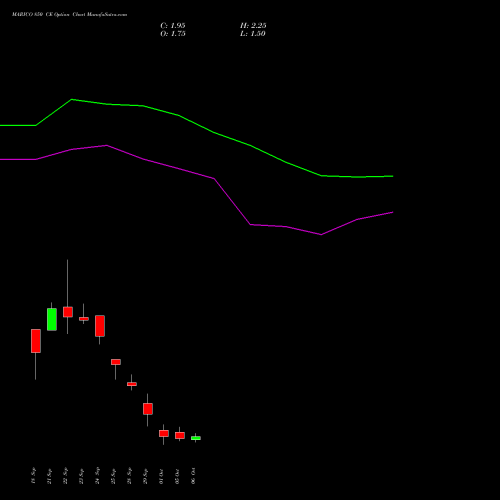Viewport: 500px width, 500px height.
Task: Click the 22 Sep date label
Action: point(65,476)
